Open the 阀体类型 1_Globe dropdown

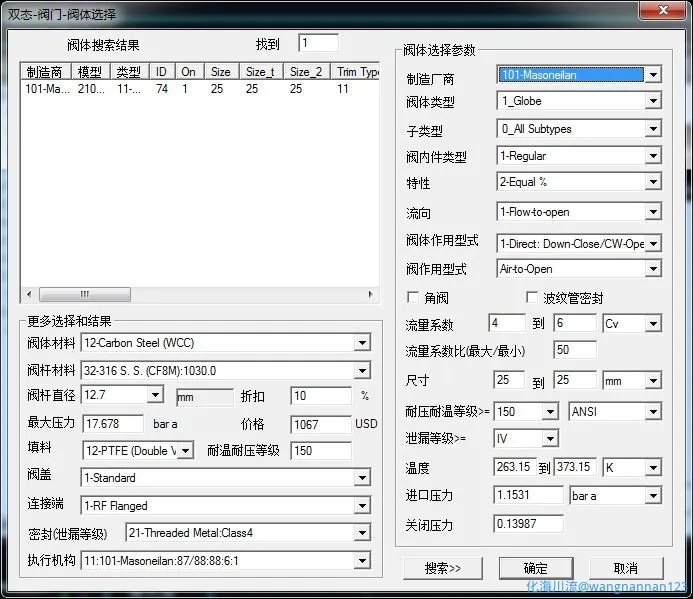click(653, 101)
